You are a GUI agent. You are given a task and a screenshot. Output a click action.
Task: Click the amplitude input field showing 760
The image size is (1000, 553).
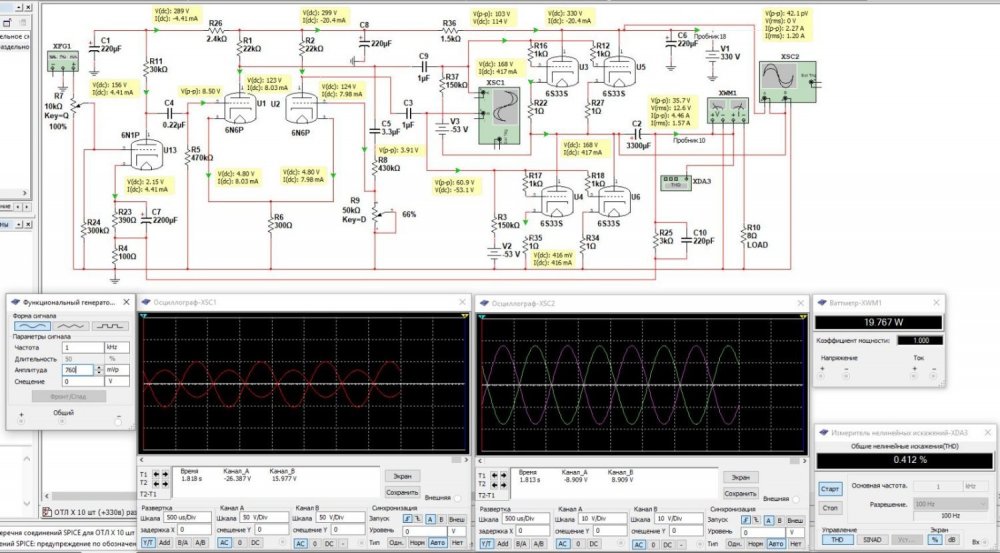click(x=74, y=369)
